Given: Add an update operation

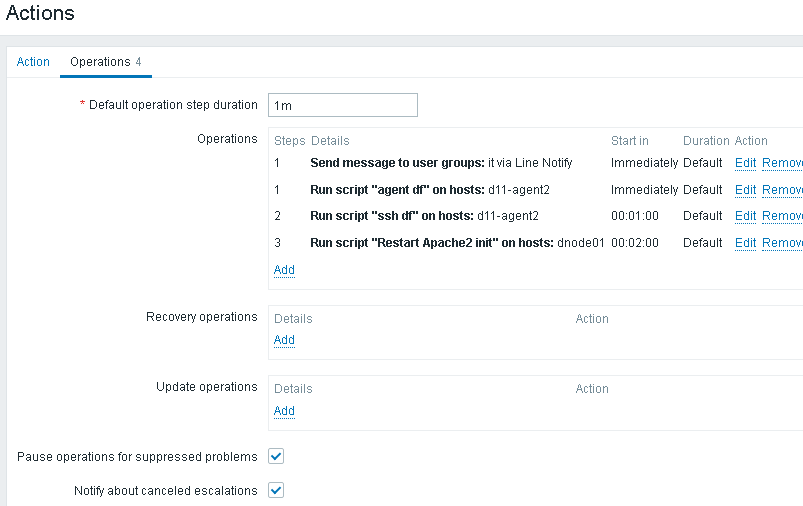Looking at the screenshot, I should point(284,411).
